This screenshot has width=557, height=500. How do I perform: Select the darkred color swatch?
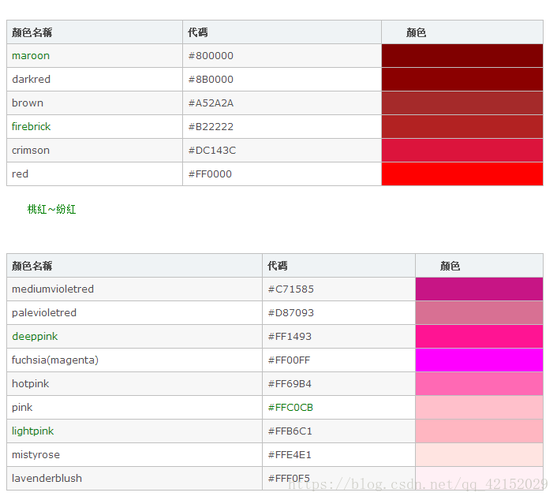462,79
